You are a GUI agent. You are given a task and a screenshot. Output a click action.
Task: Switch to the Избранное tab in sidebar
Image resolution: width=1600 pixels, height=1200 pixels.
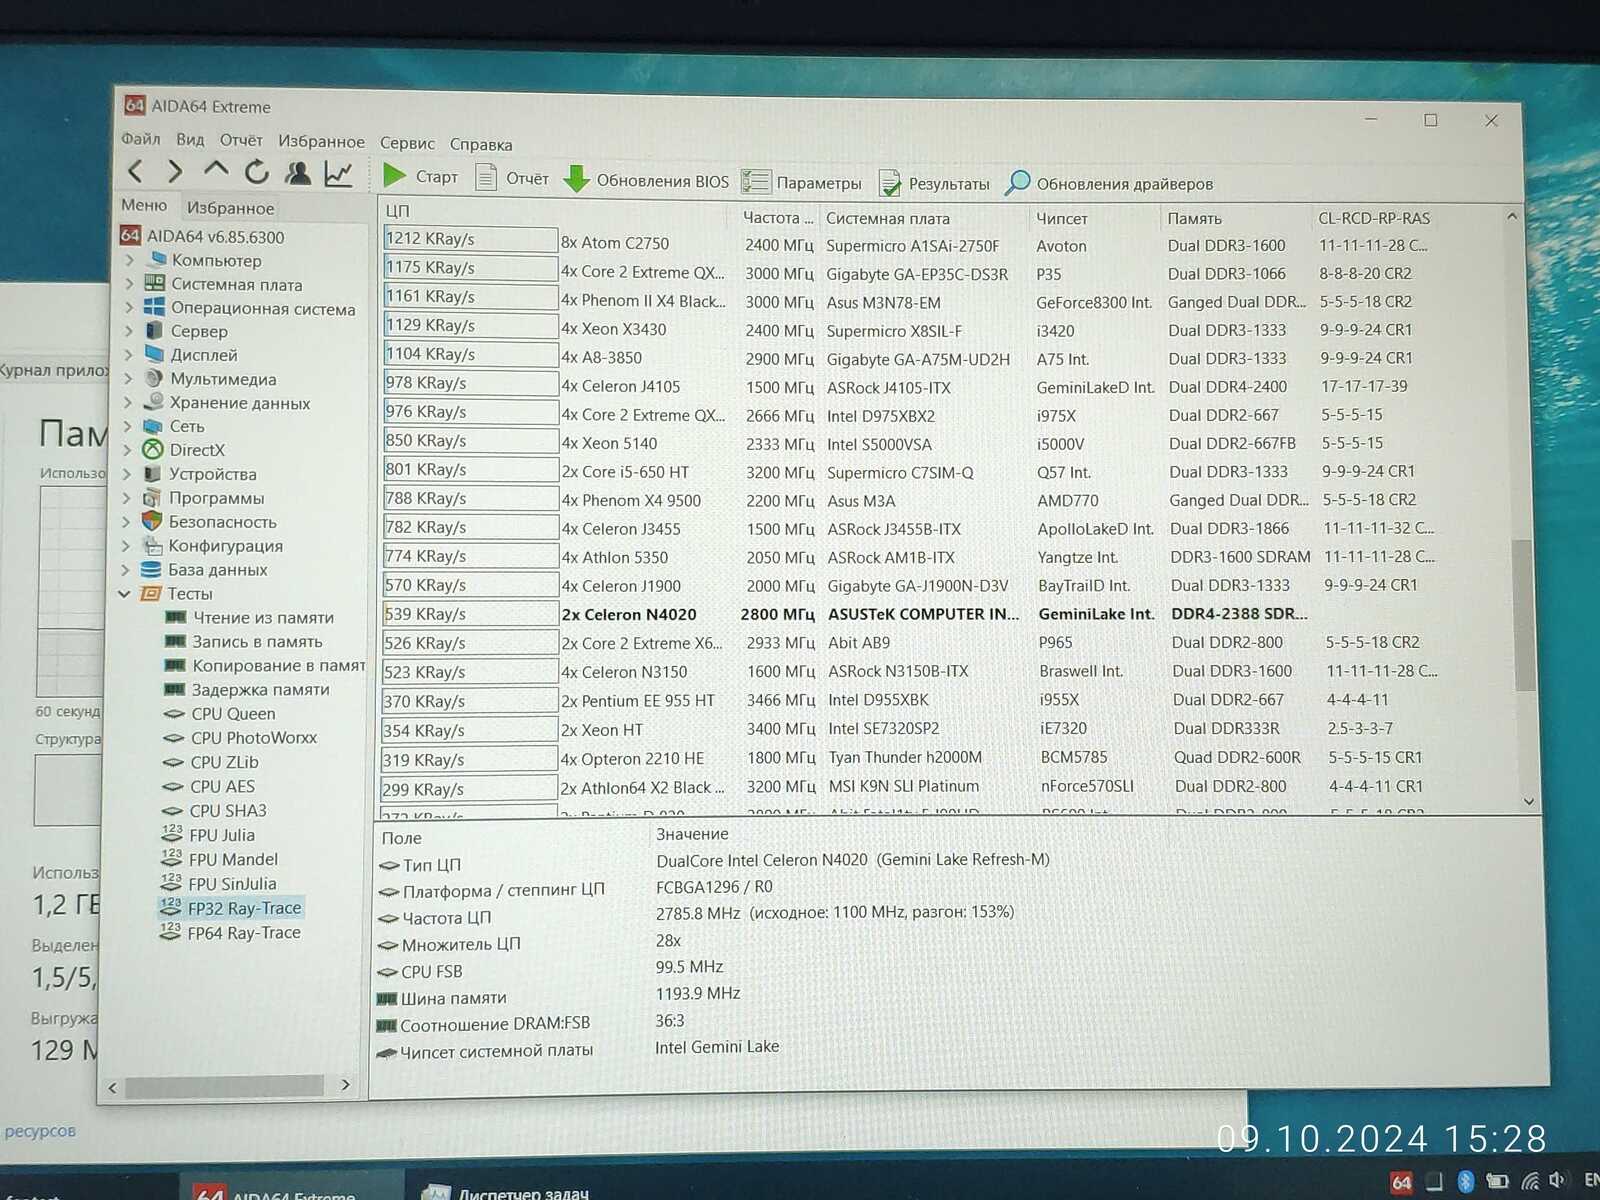pos(230,208)
